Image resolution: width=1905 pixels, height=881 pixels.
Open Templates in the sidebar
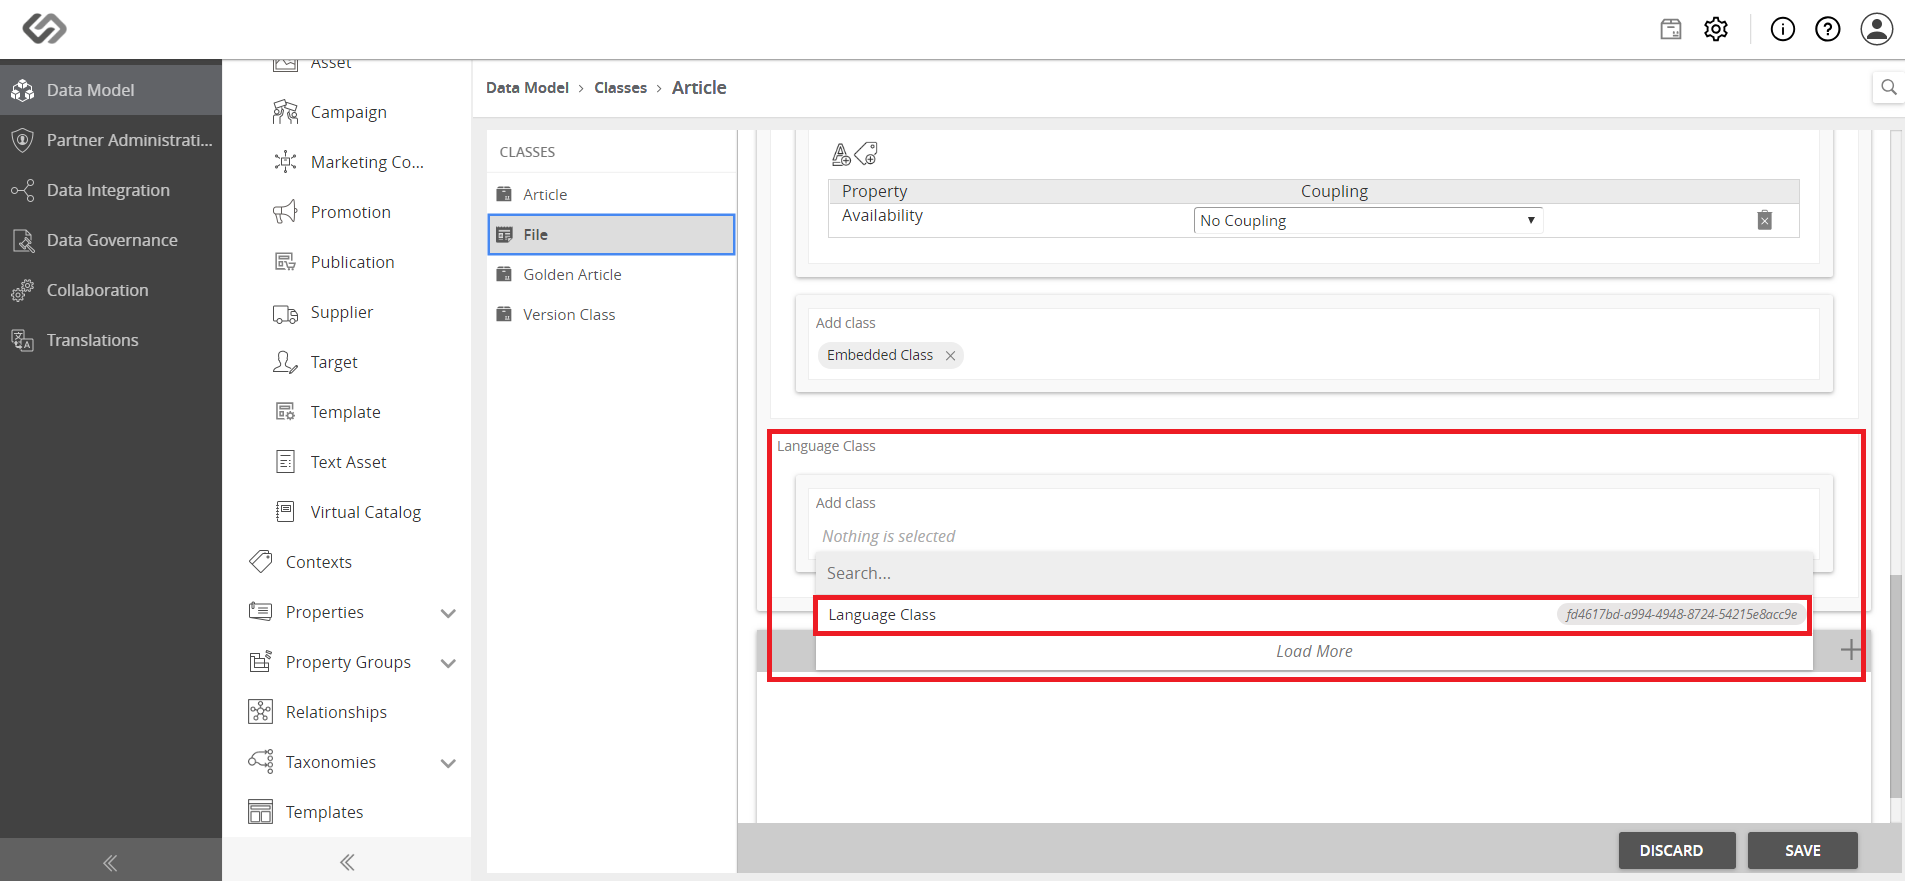(x=324, y=812)
